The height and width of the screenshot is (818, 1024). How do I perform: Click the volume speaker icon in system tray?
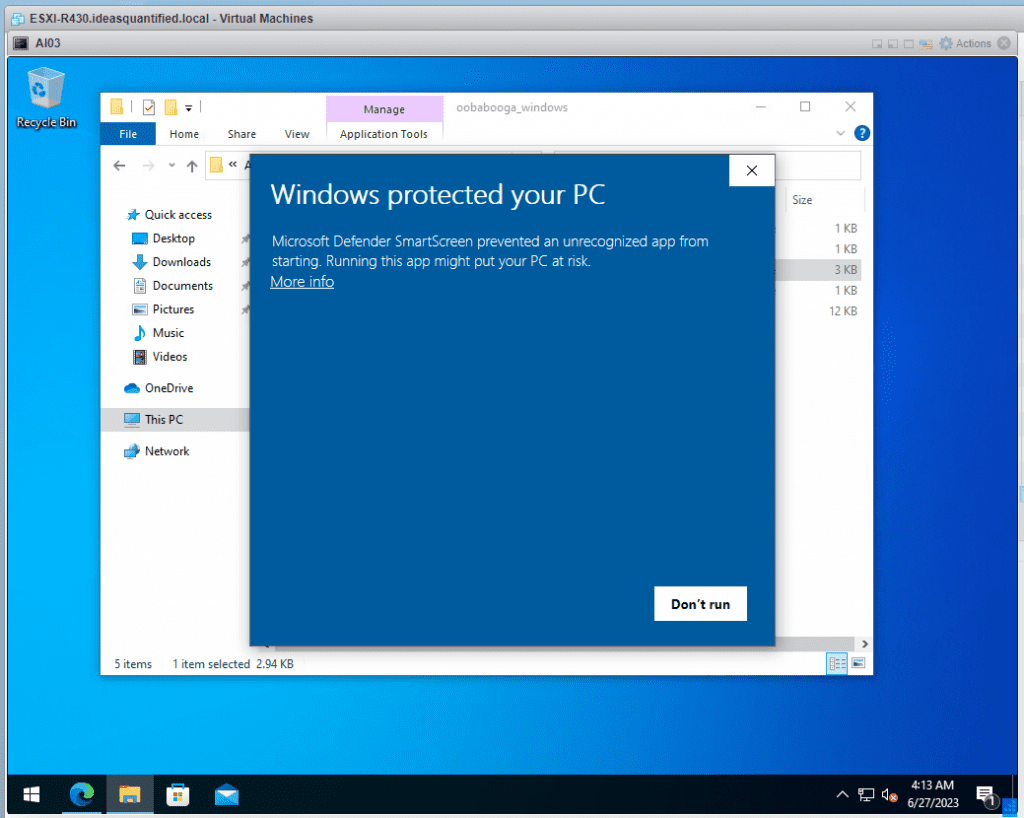point(889,794)
